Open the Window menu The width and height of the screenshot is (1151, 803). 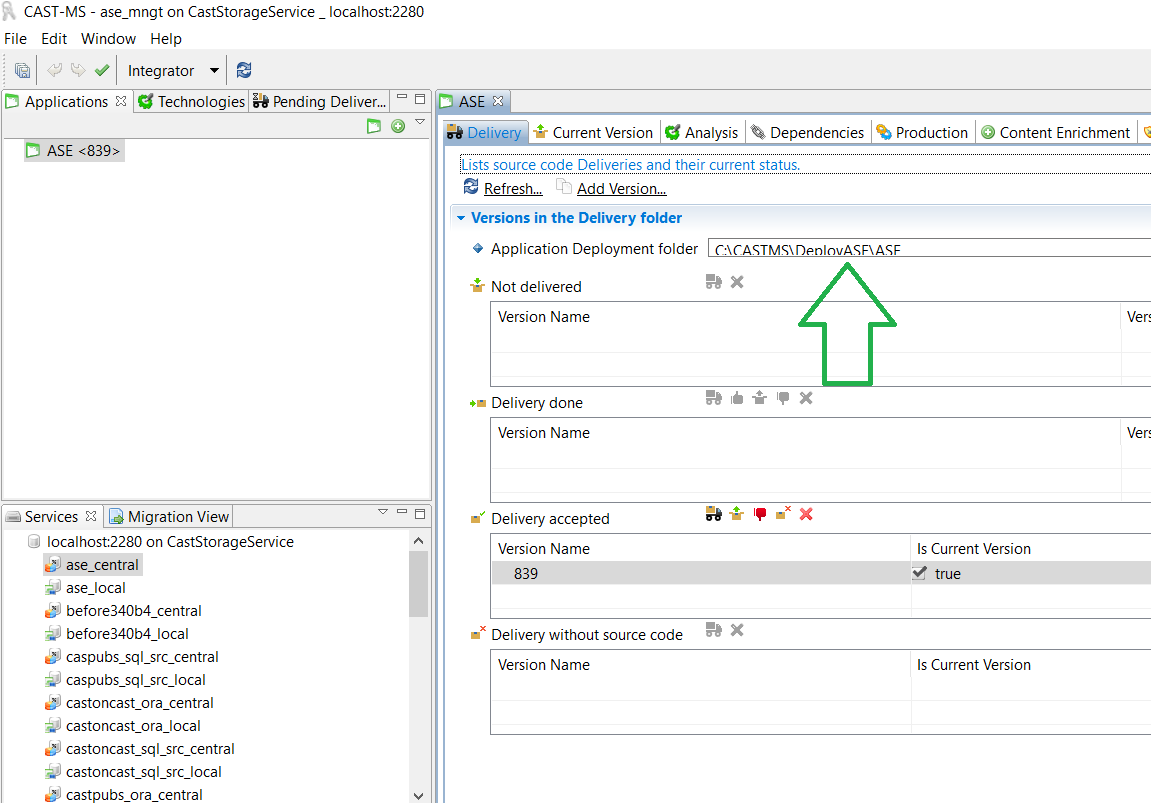(x=108, y=39)
